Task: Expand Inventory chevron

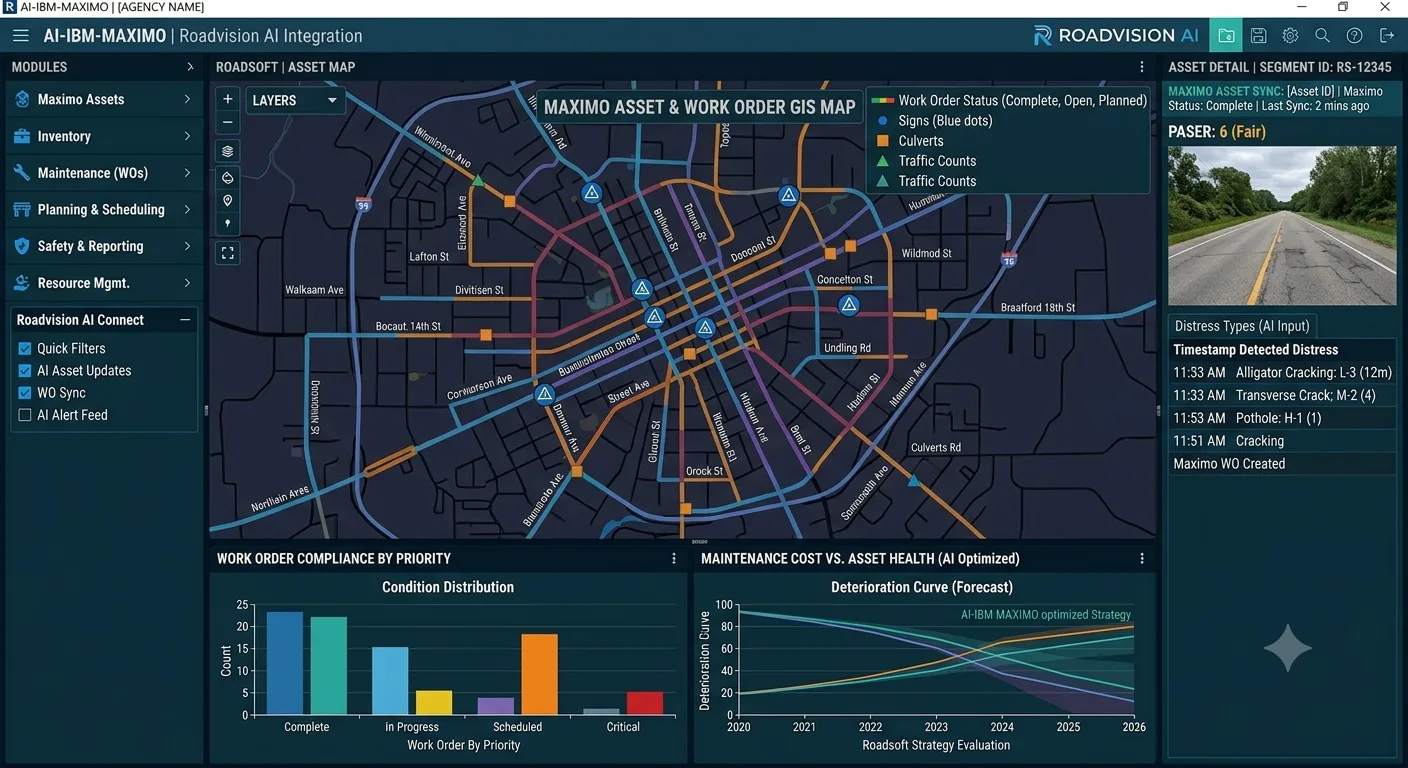Action: tap(187, 136)
